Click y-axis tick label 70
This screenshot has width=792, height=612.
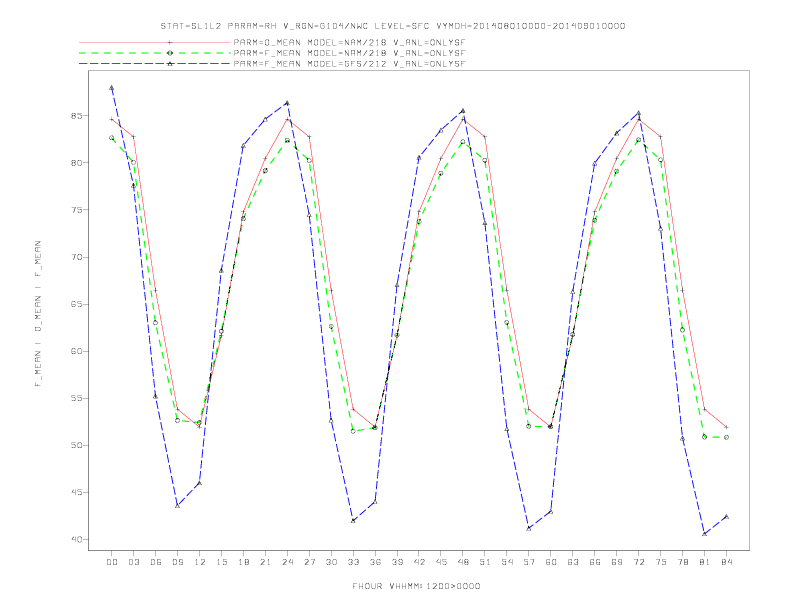(77, 257)
